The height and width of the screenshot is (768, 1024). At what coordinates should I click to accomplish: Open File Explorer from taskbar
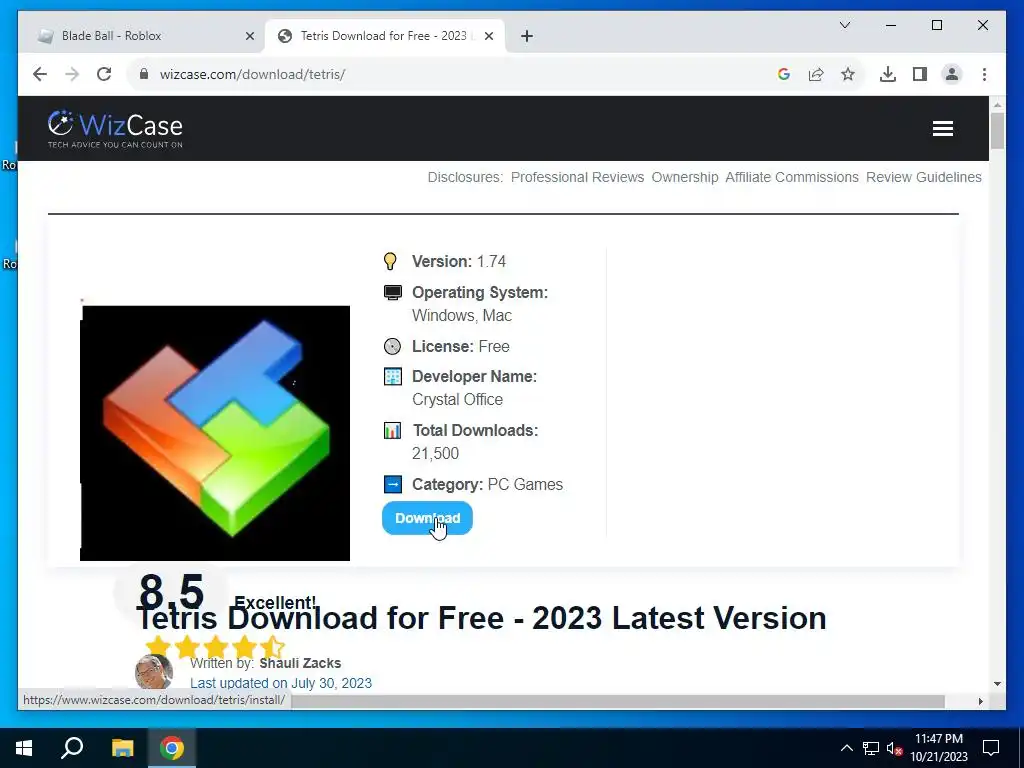122,748
